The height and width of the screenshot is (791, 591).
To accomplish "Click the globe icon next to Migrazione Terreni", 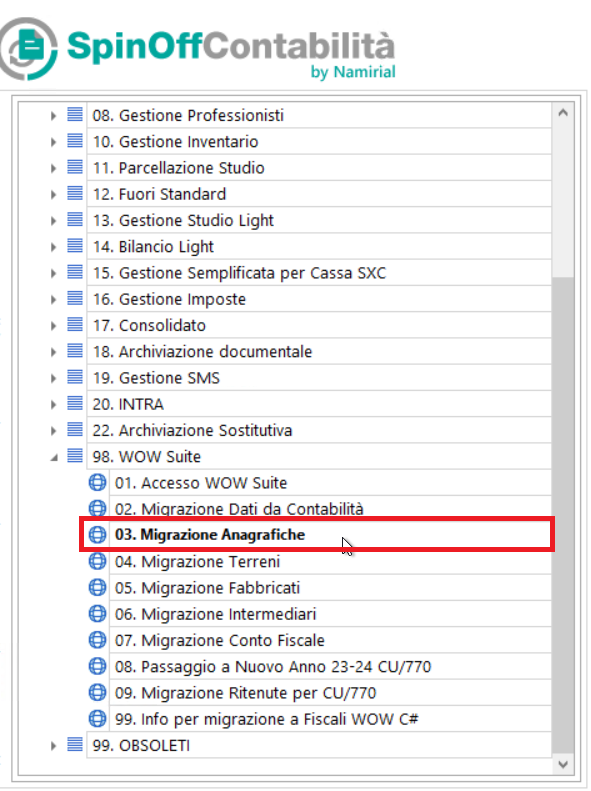I will pyautogui.click(x=97, y=561).
